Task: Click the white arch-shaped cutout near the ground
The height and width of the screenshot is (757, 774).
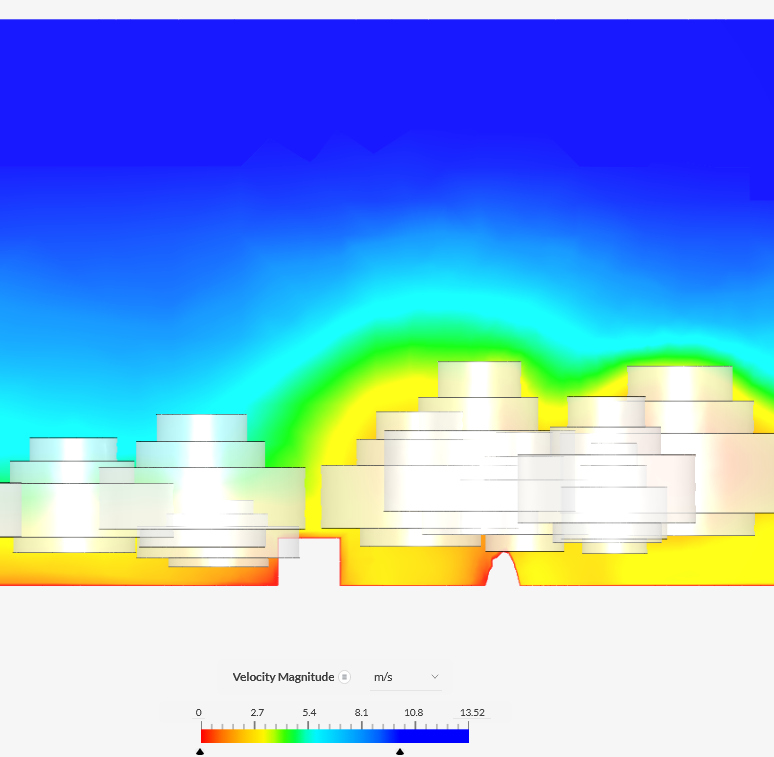Action: [x=503, y=572]
